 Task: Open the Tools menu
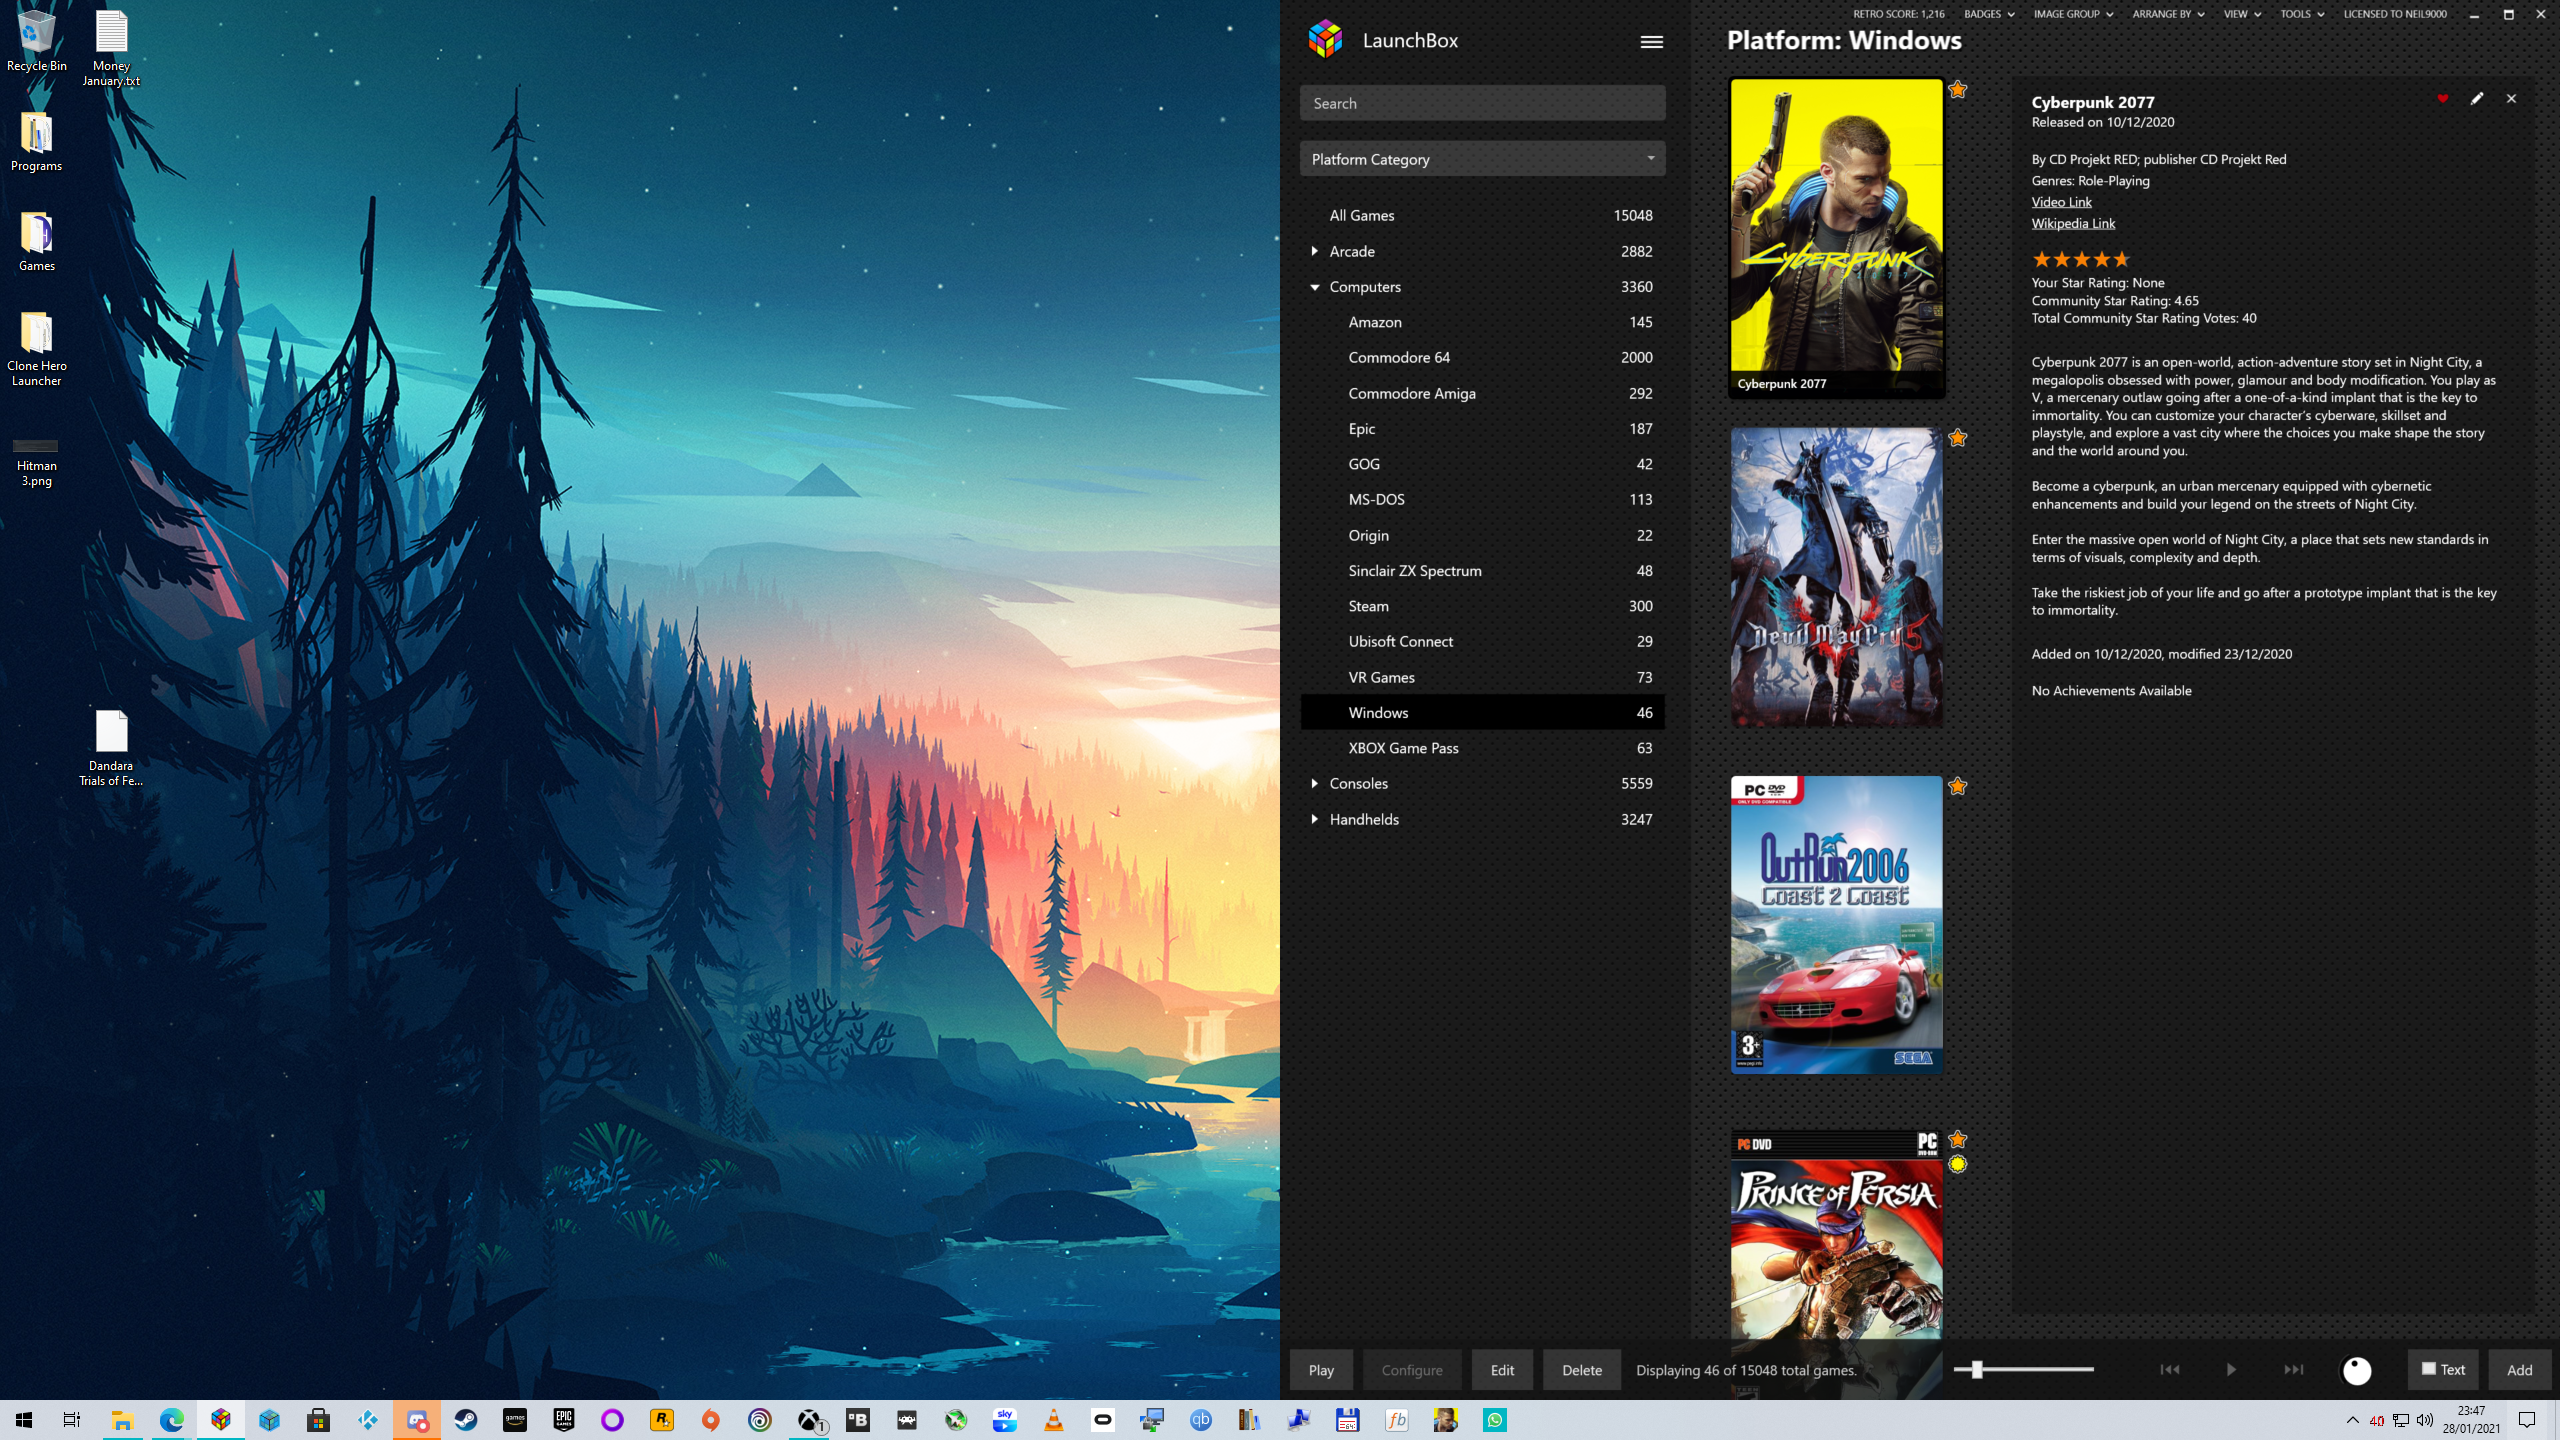click(2302, 14)
